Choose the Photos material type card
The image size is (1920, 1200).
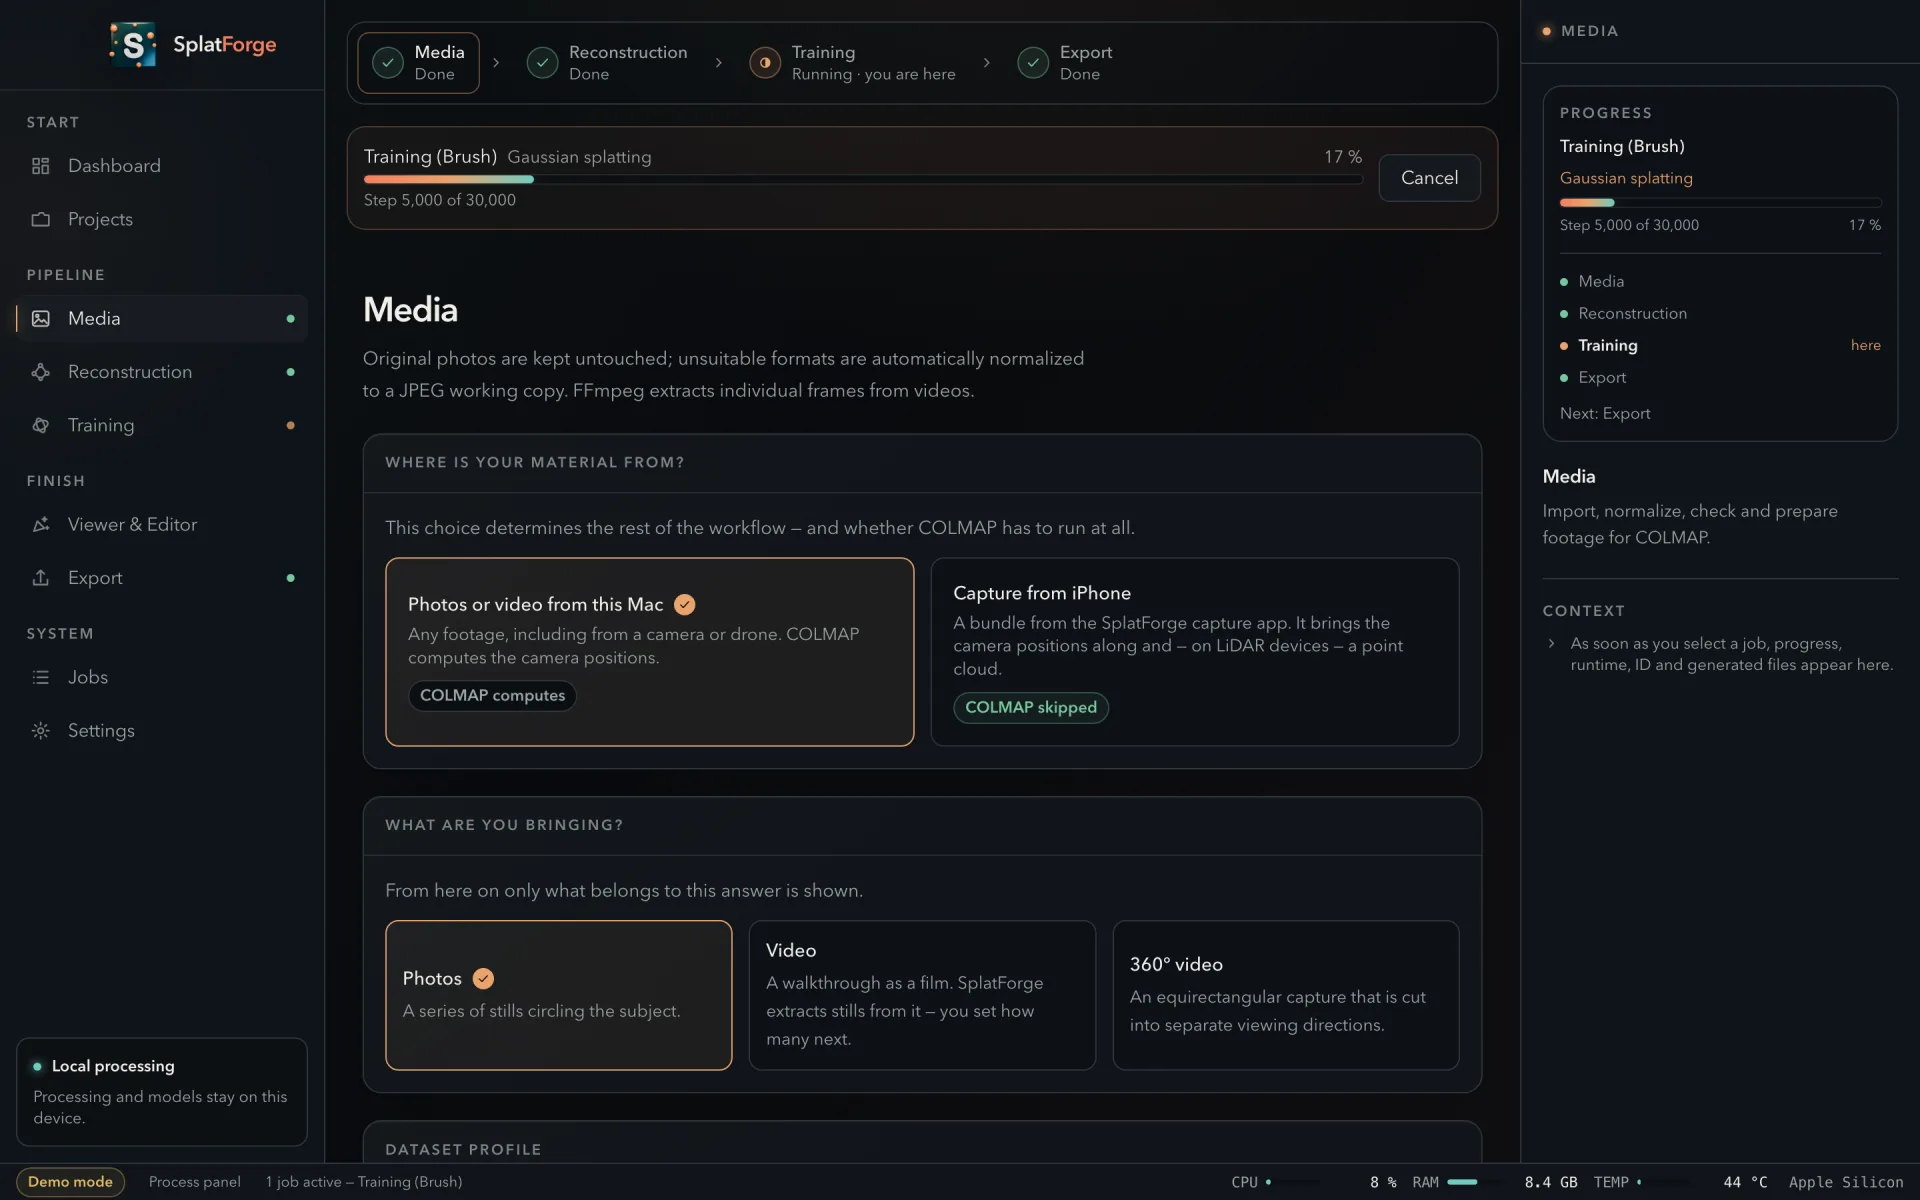559,995
